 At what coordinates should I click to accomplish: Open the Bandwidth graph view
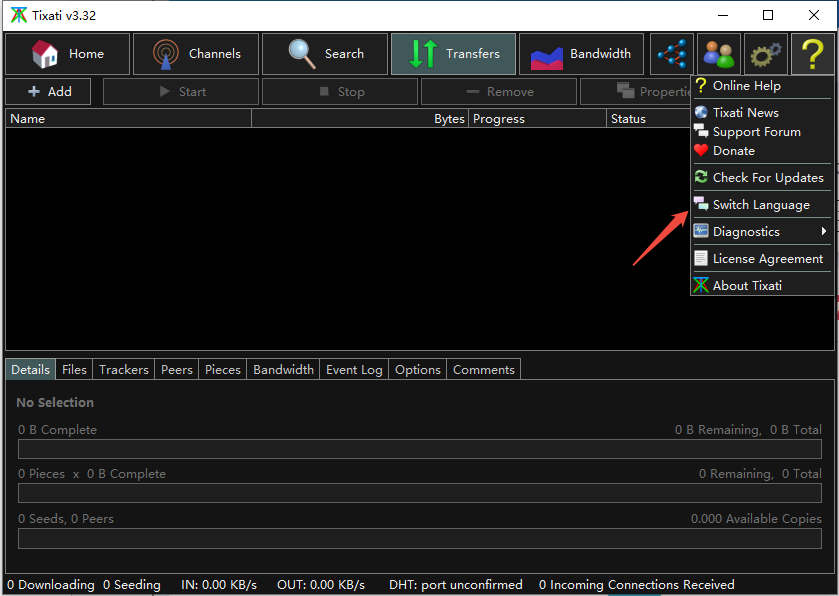581,54
